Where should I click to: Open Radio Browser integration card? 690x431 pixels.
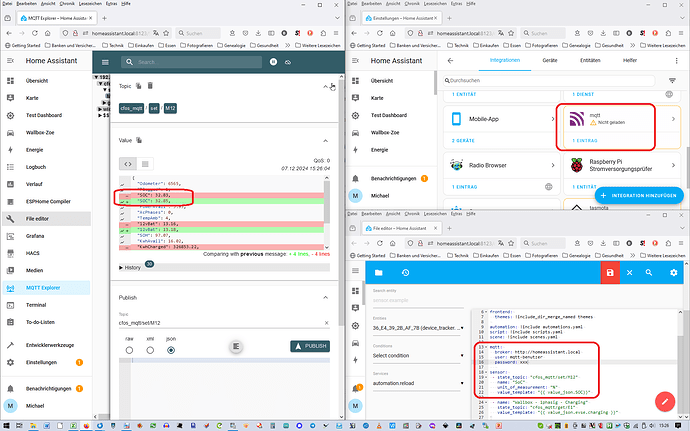(x=501, y=173)
